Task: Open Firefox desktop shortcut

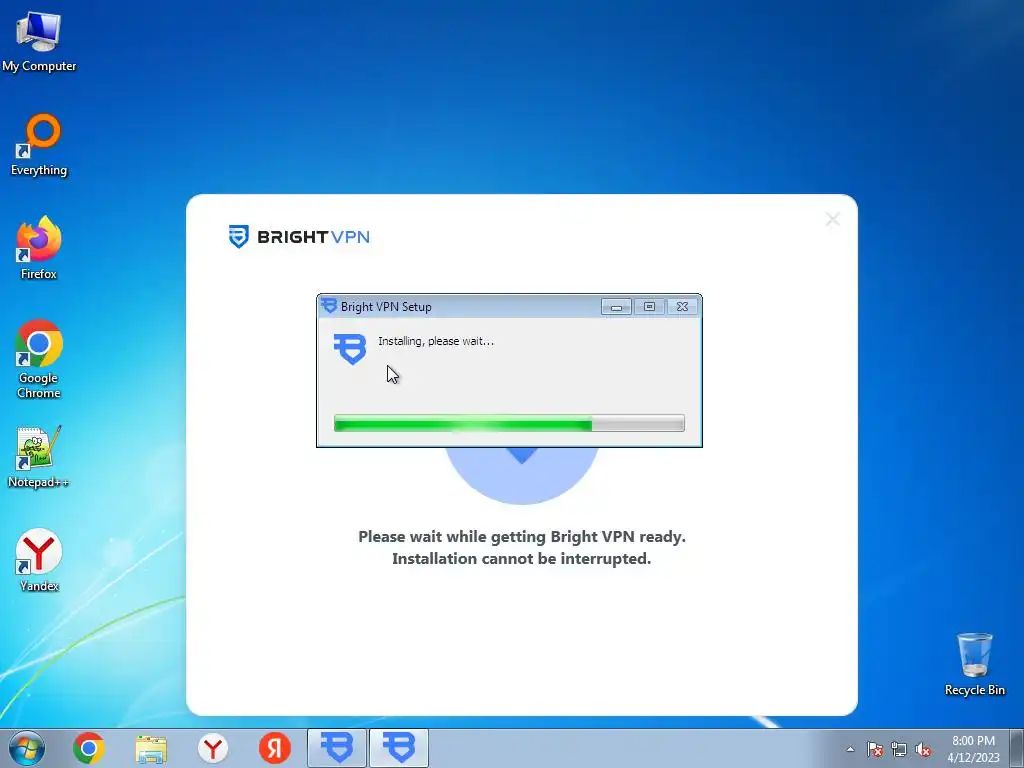Action: coord(39,248)
